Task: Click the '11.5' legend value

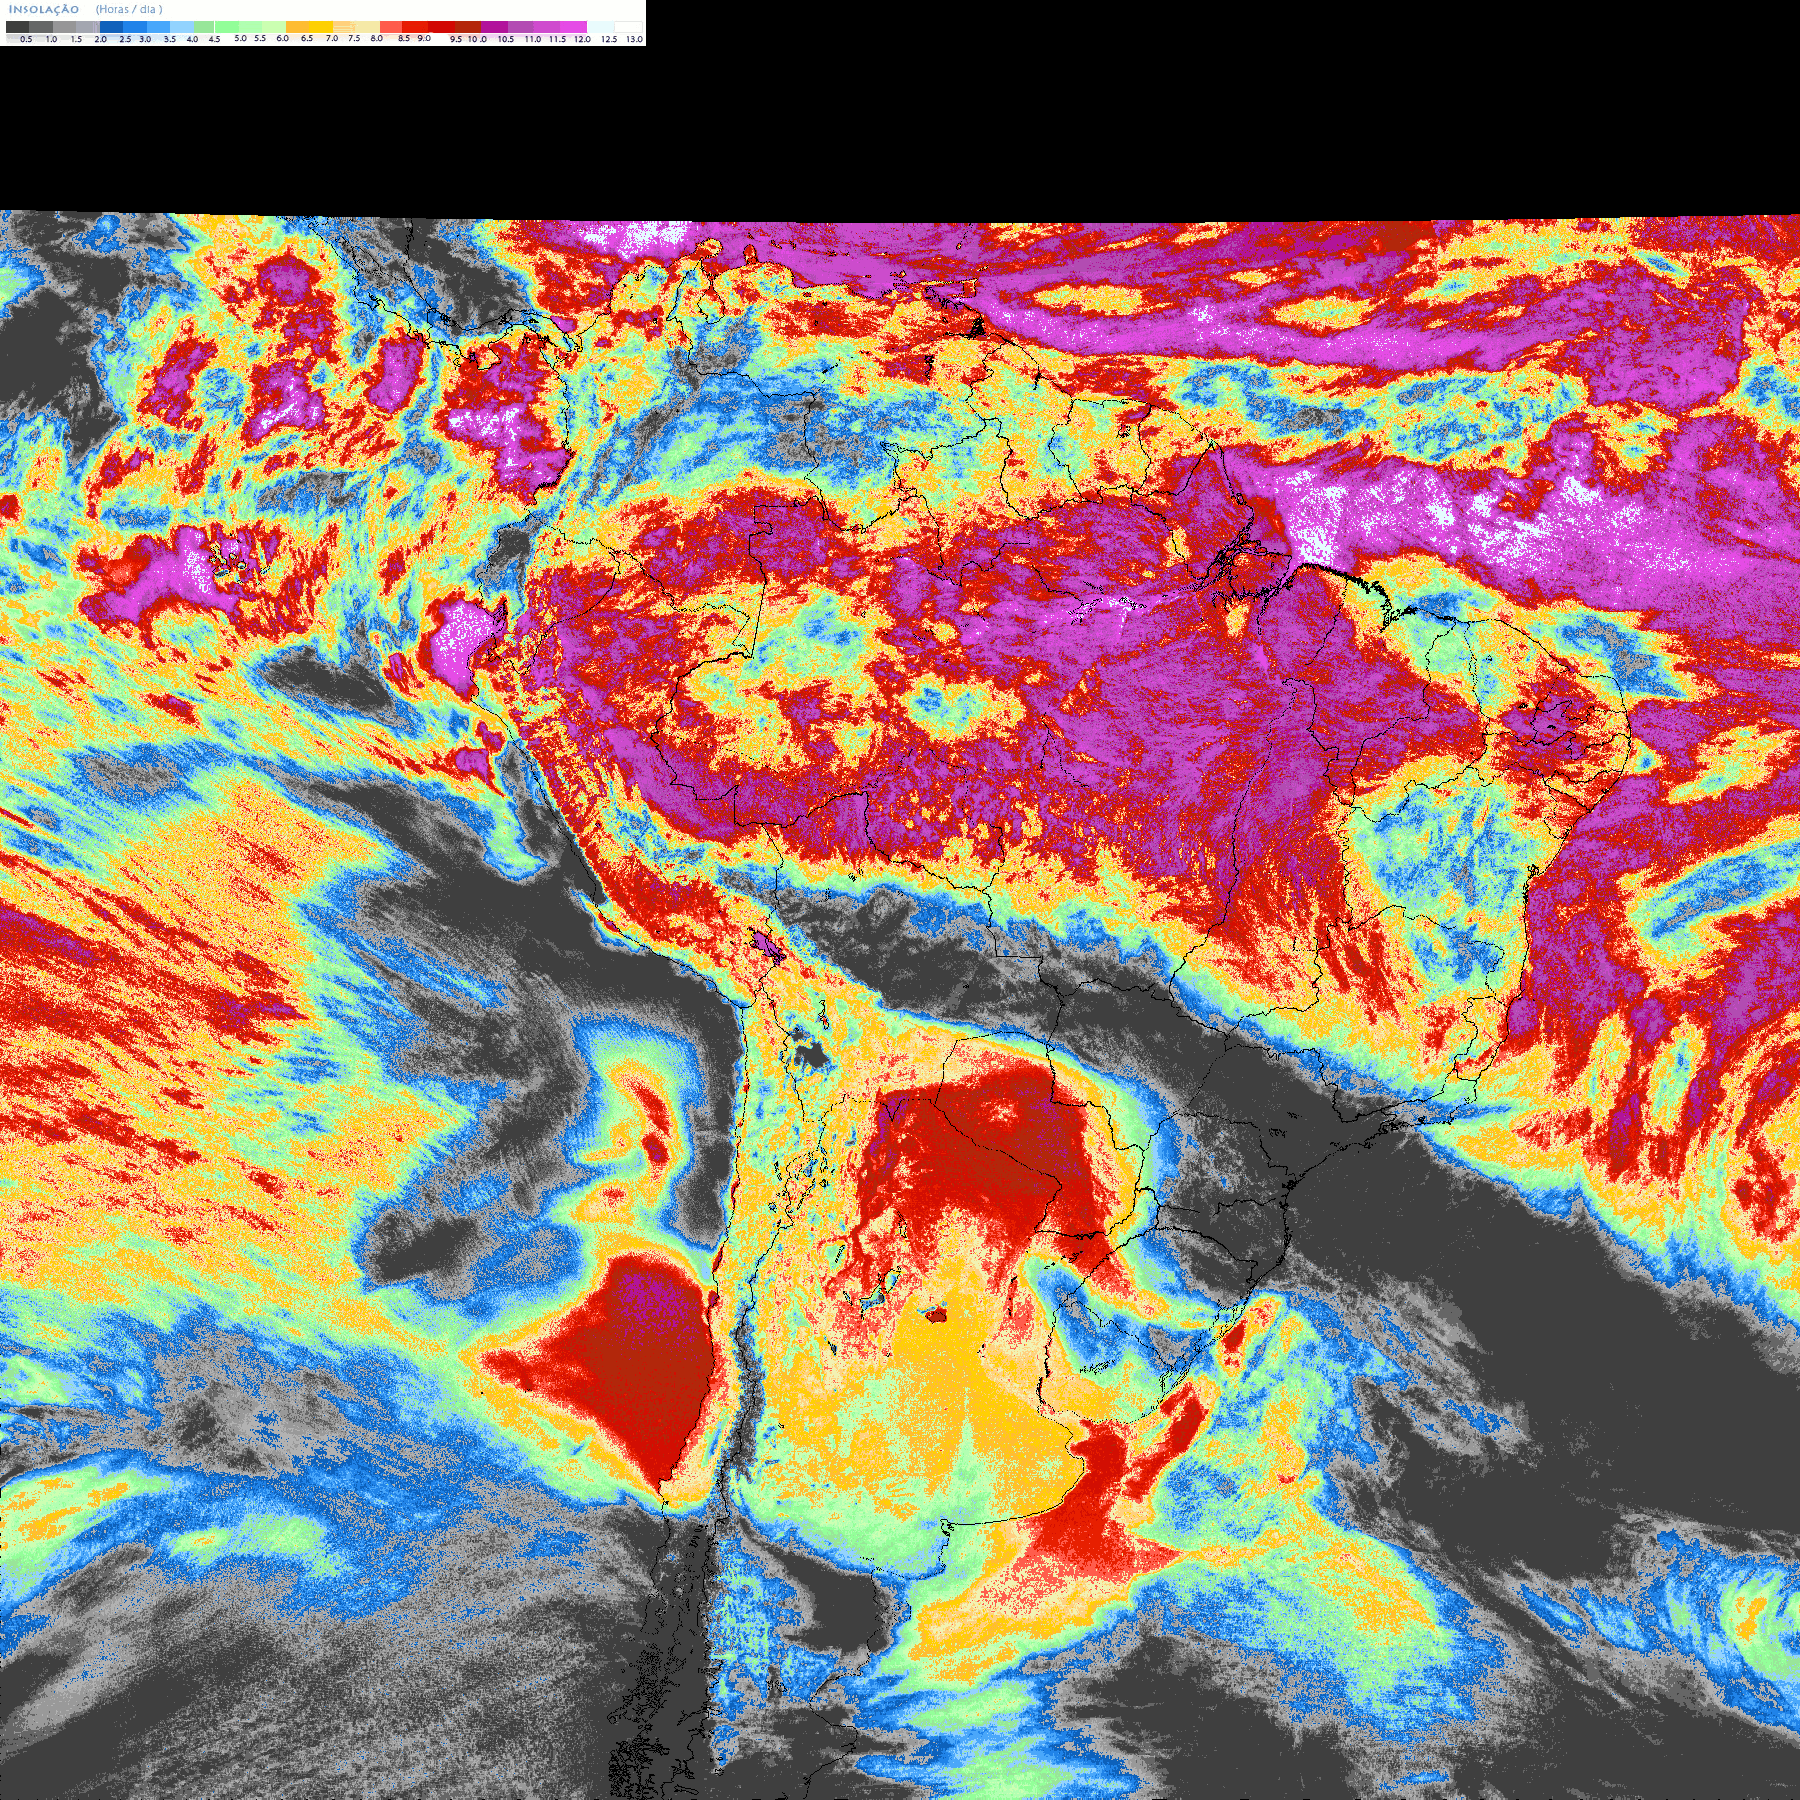Action: coord(557,39)
